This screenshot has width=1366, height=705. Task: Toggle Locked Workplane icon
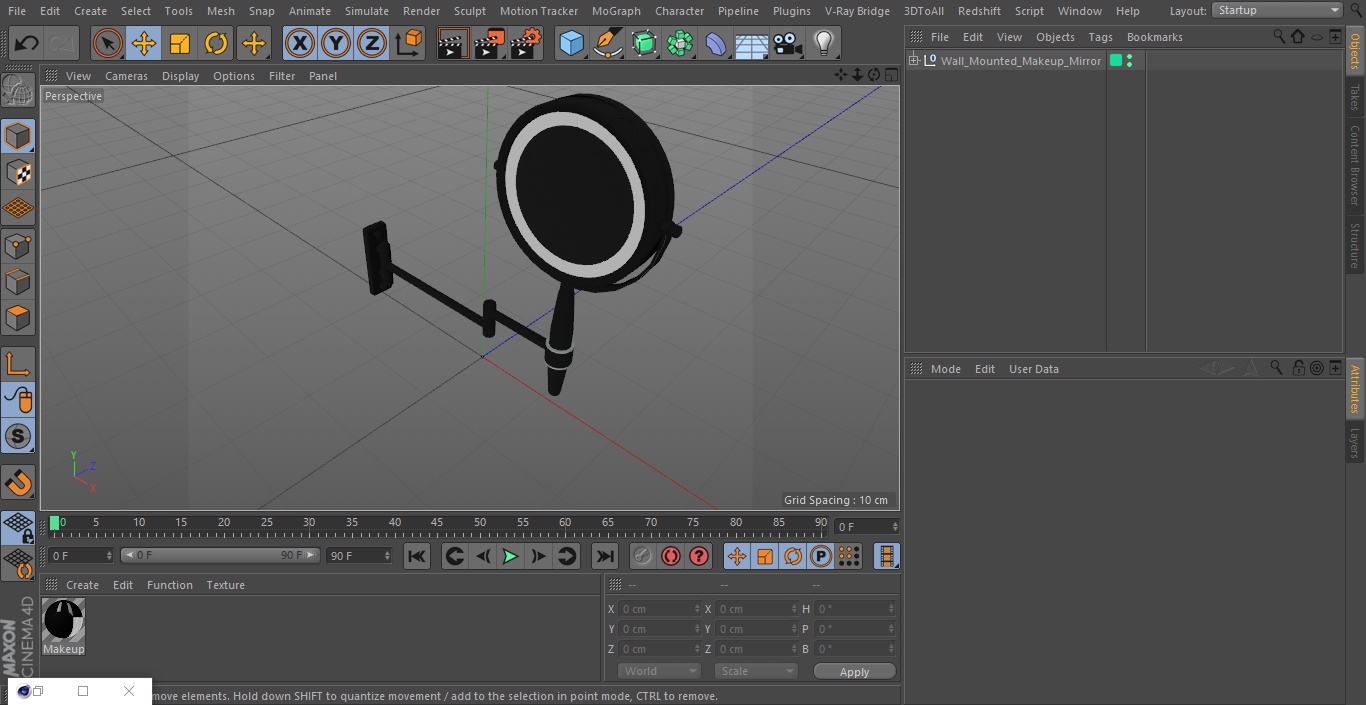(x=18, y=527)
